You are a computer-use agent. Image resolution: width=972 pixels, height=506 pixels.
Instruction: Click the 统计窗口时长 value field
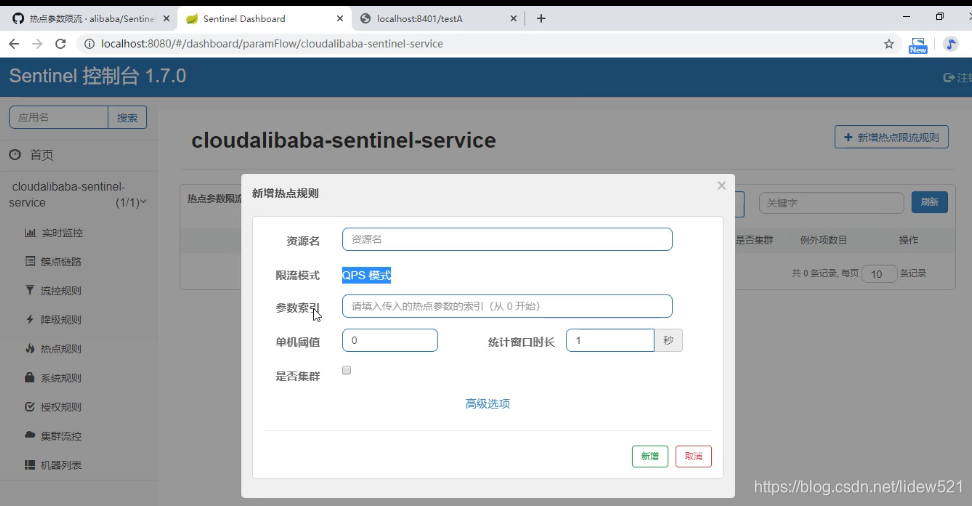coord(610,340)
